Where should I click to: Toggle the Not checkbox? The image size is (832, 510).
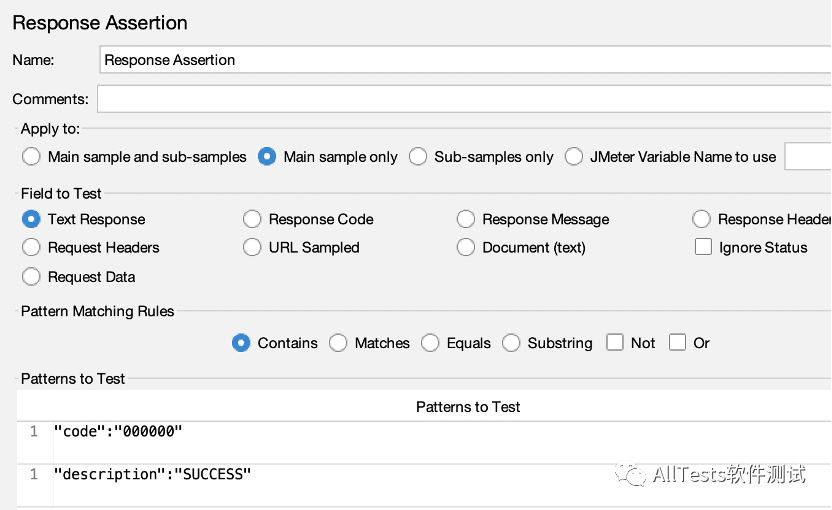614,343
